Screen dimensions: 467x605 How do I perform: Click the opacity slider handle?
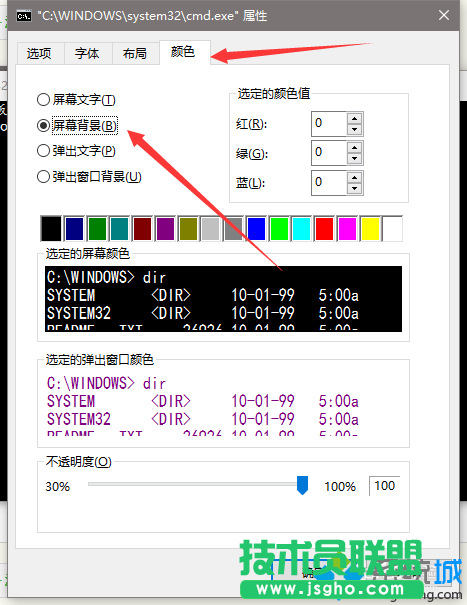302,485
